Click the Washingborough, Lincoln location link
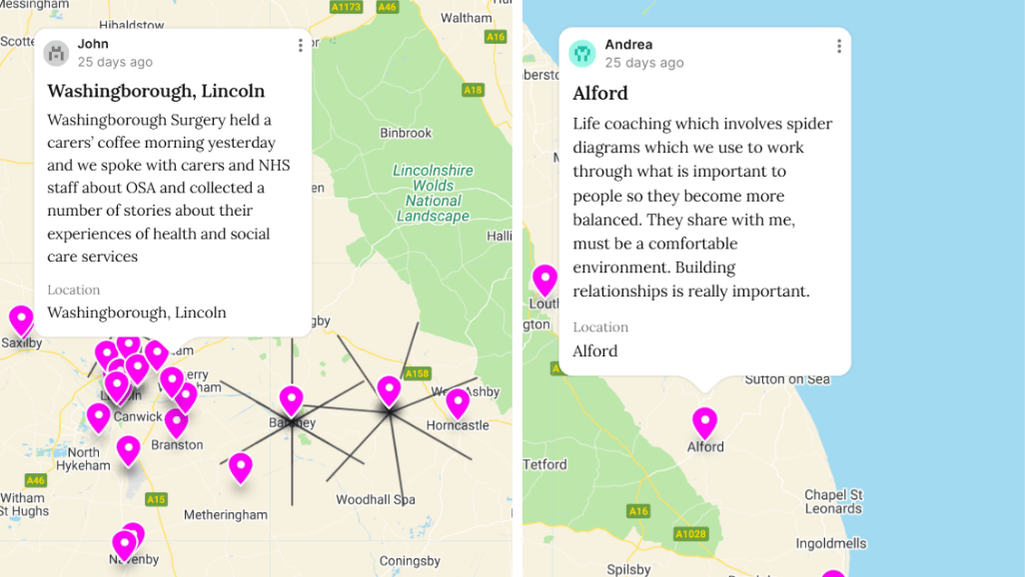Screen dimensions: 1025x577 [x=137, y=312]
